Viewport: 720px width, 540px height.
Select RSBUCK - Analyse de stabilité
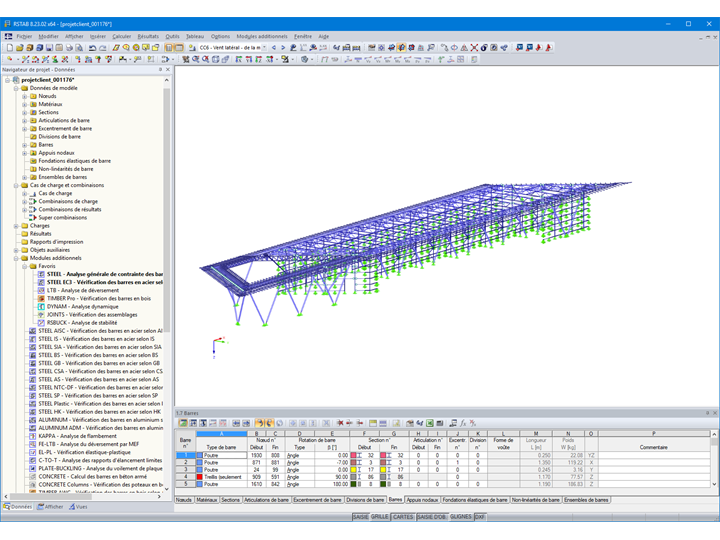(x=82, y=323)
